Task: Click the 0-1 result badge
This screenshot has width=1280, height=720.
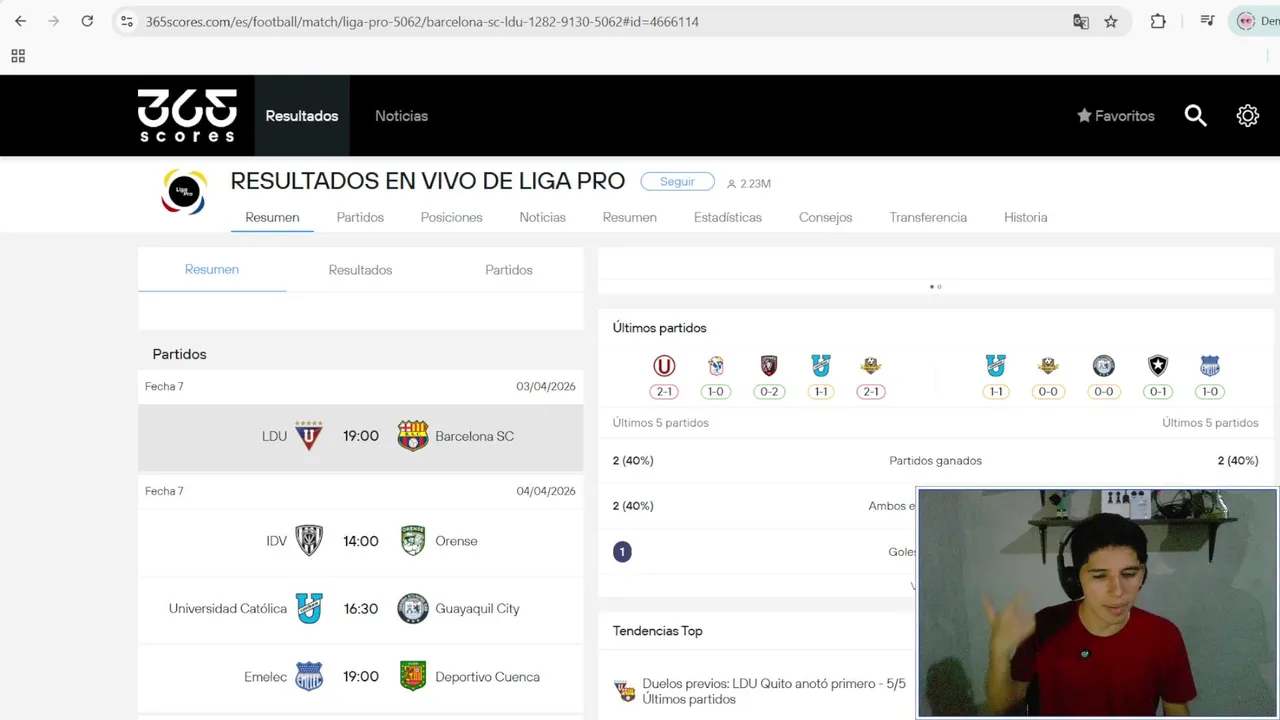Action: coord(1158,392)
